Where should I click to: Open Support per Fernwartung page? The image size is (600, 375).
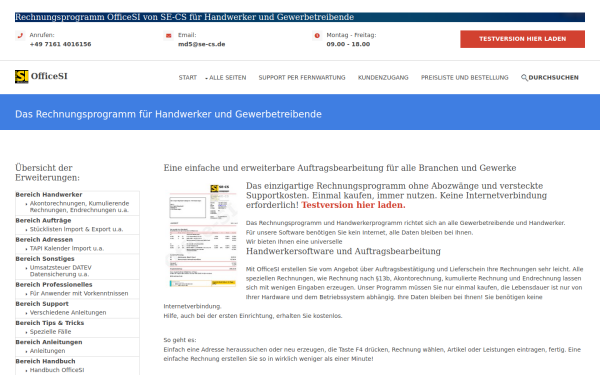click(x=302, y=78)
